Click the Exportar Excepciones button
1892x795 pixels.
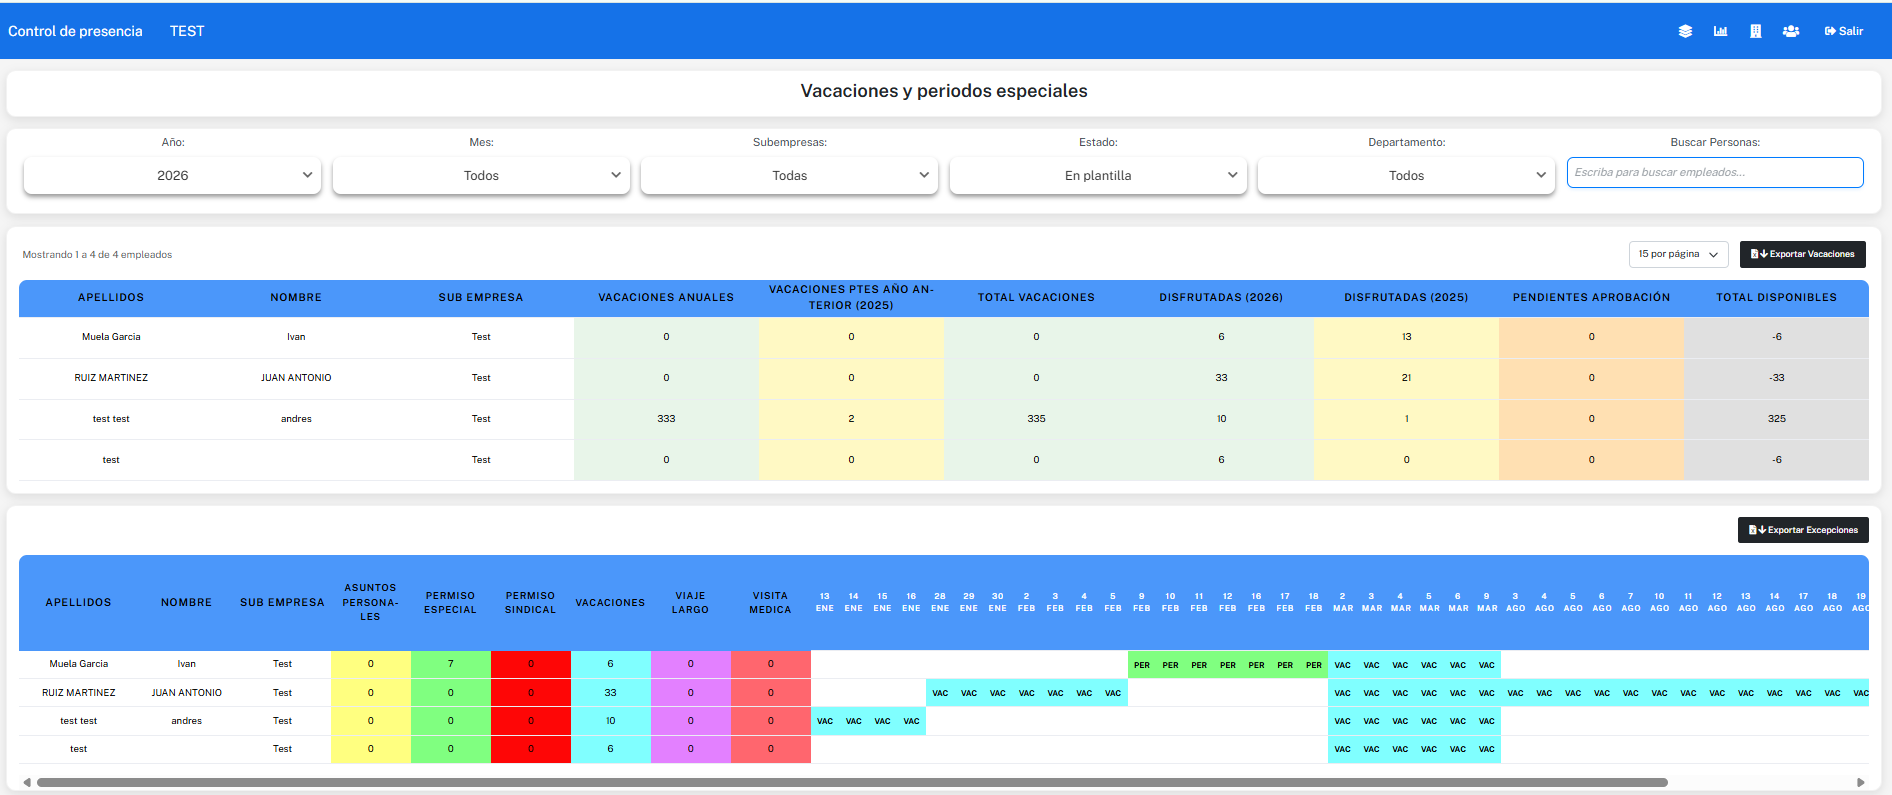tap(1802, 530)
